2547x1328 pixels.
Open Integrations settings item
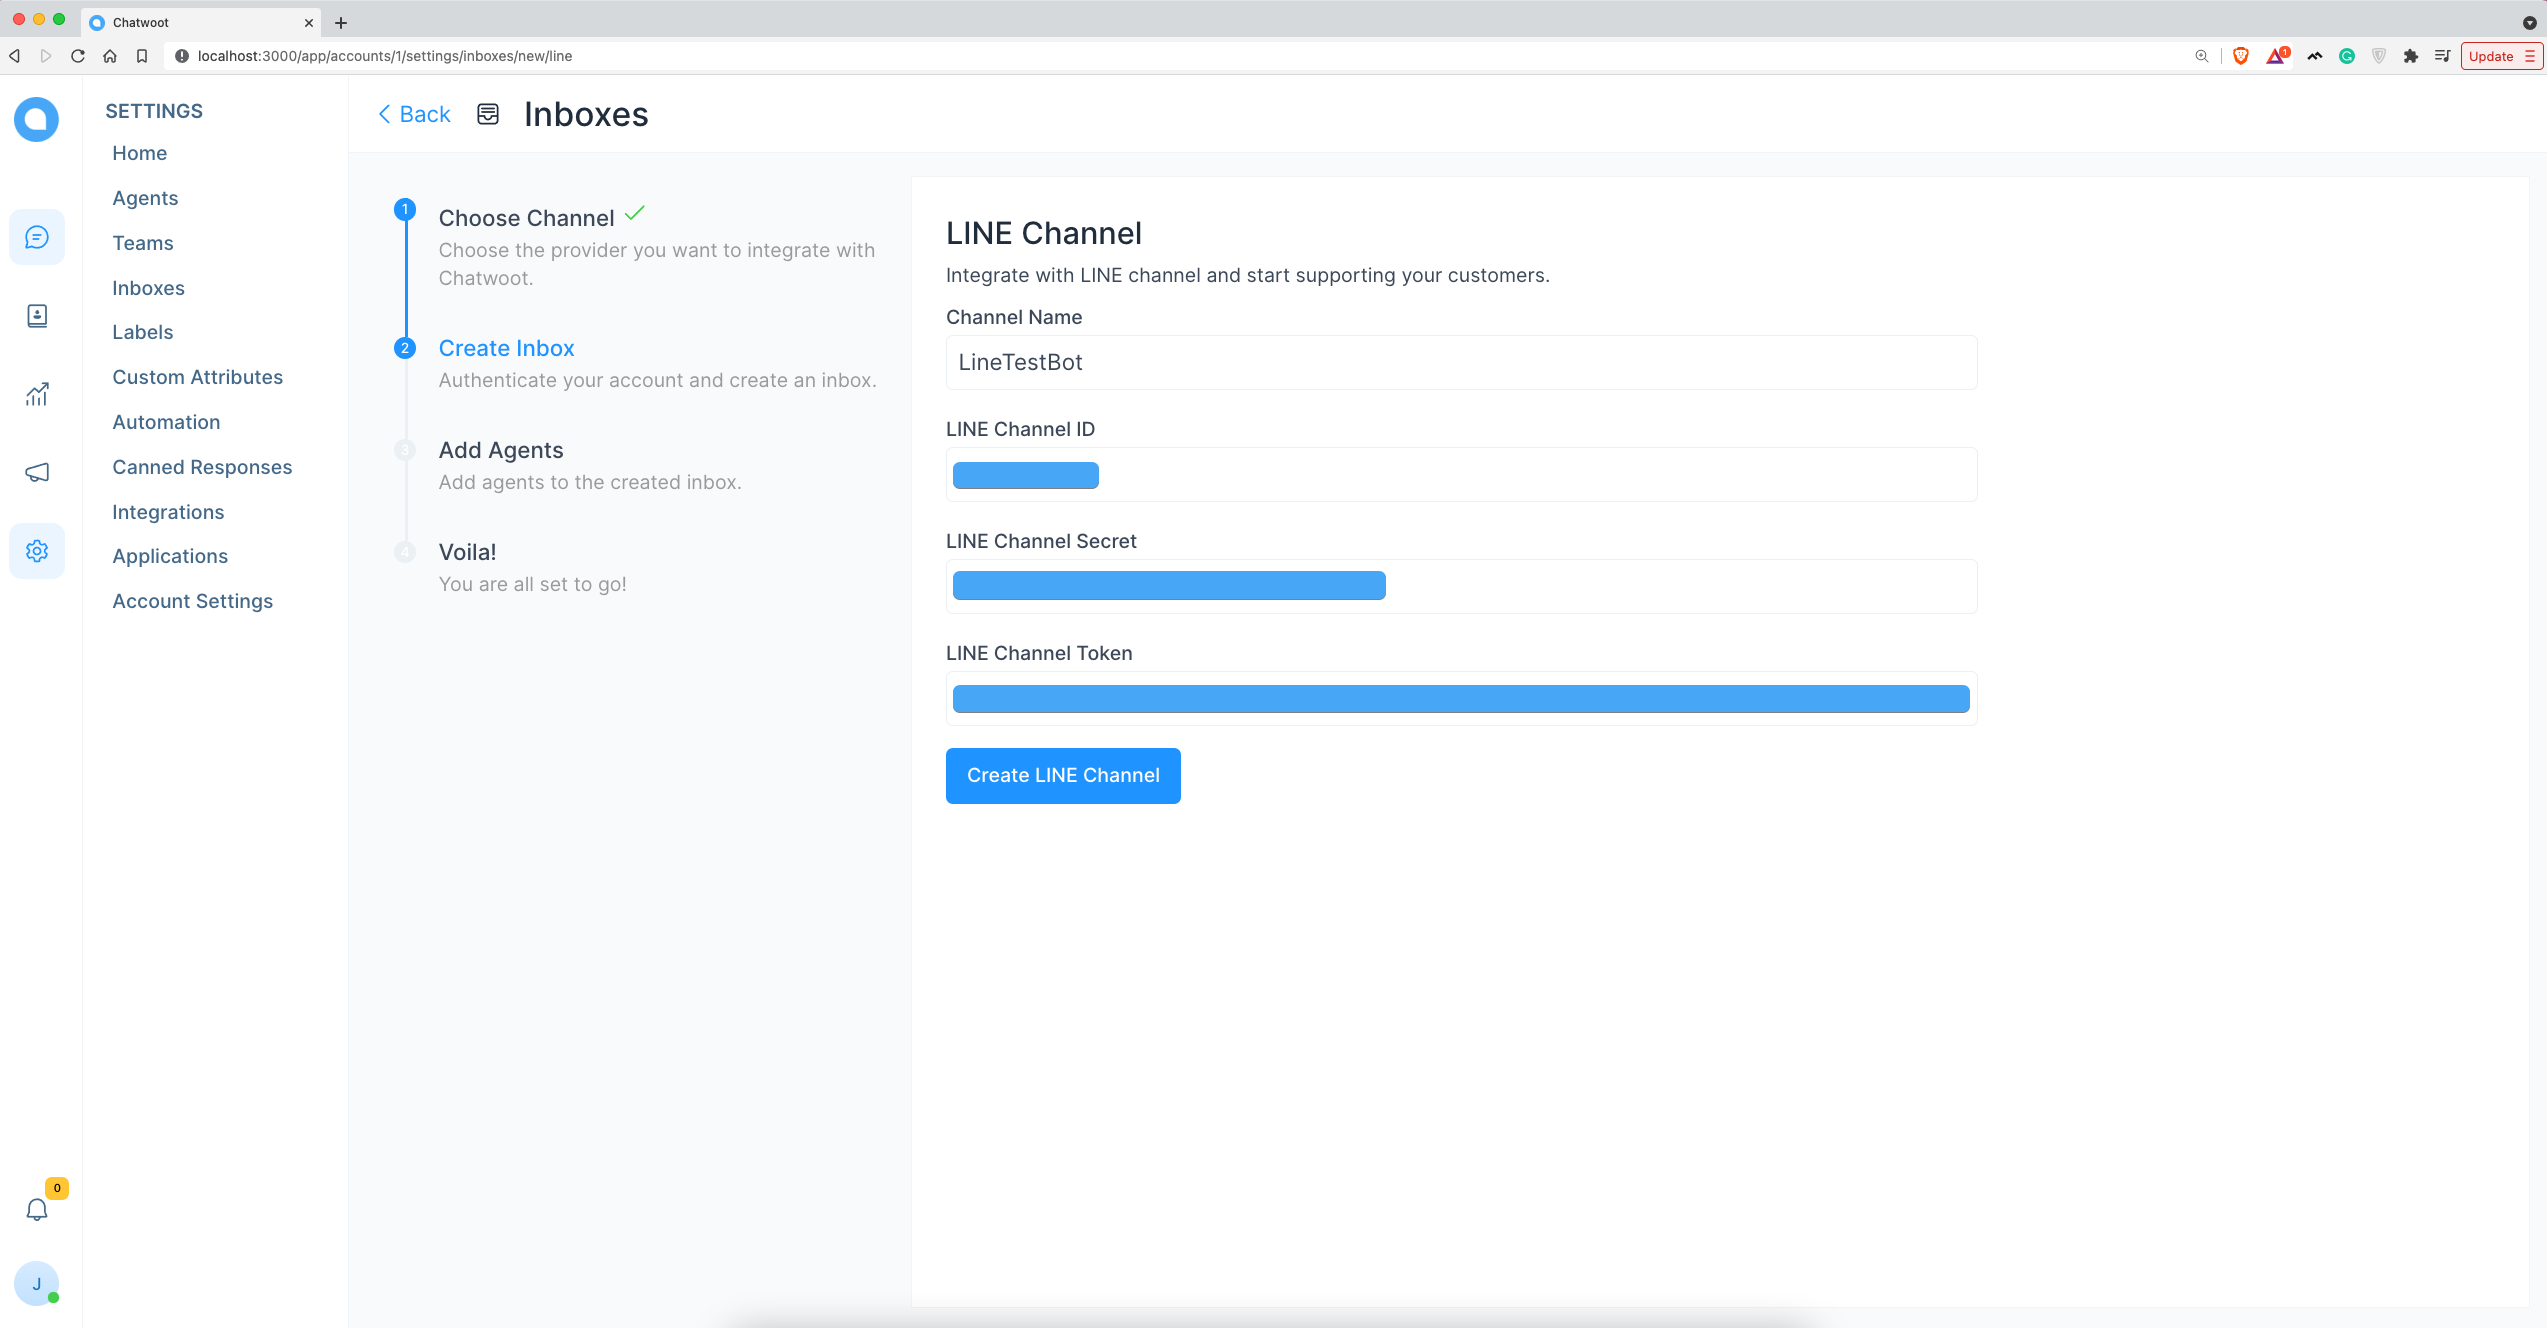point(168,512)
